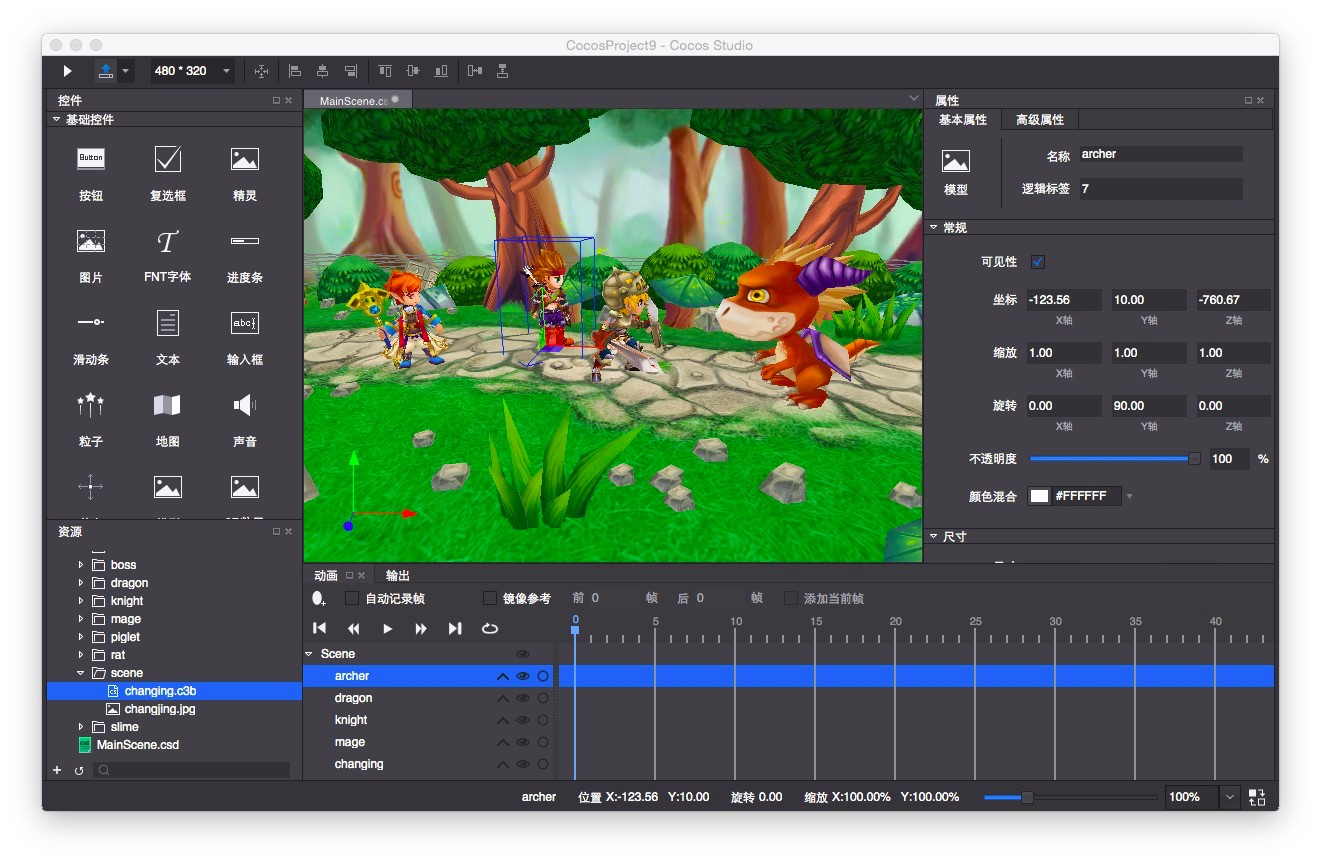Select the 复选框 checkbox widget
This screenshot has width=1321, height=861.
[x=168, y=173]
